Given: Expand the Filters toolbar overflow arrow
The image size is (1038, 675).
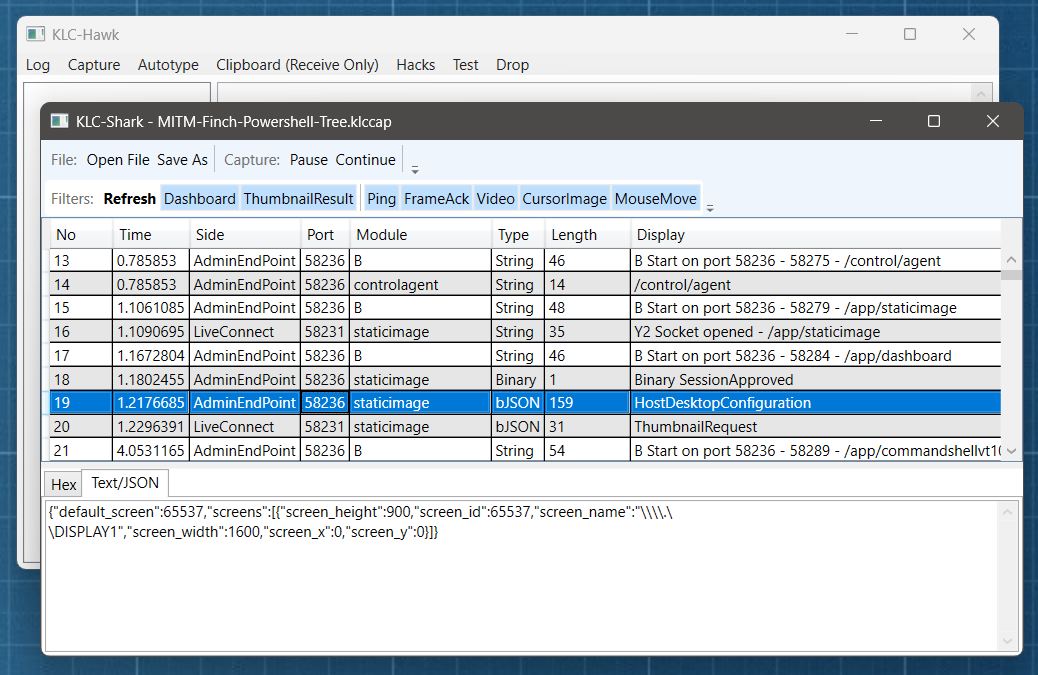Looking at the screenshot, I should [710, 208].
